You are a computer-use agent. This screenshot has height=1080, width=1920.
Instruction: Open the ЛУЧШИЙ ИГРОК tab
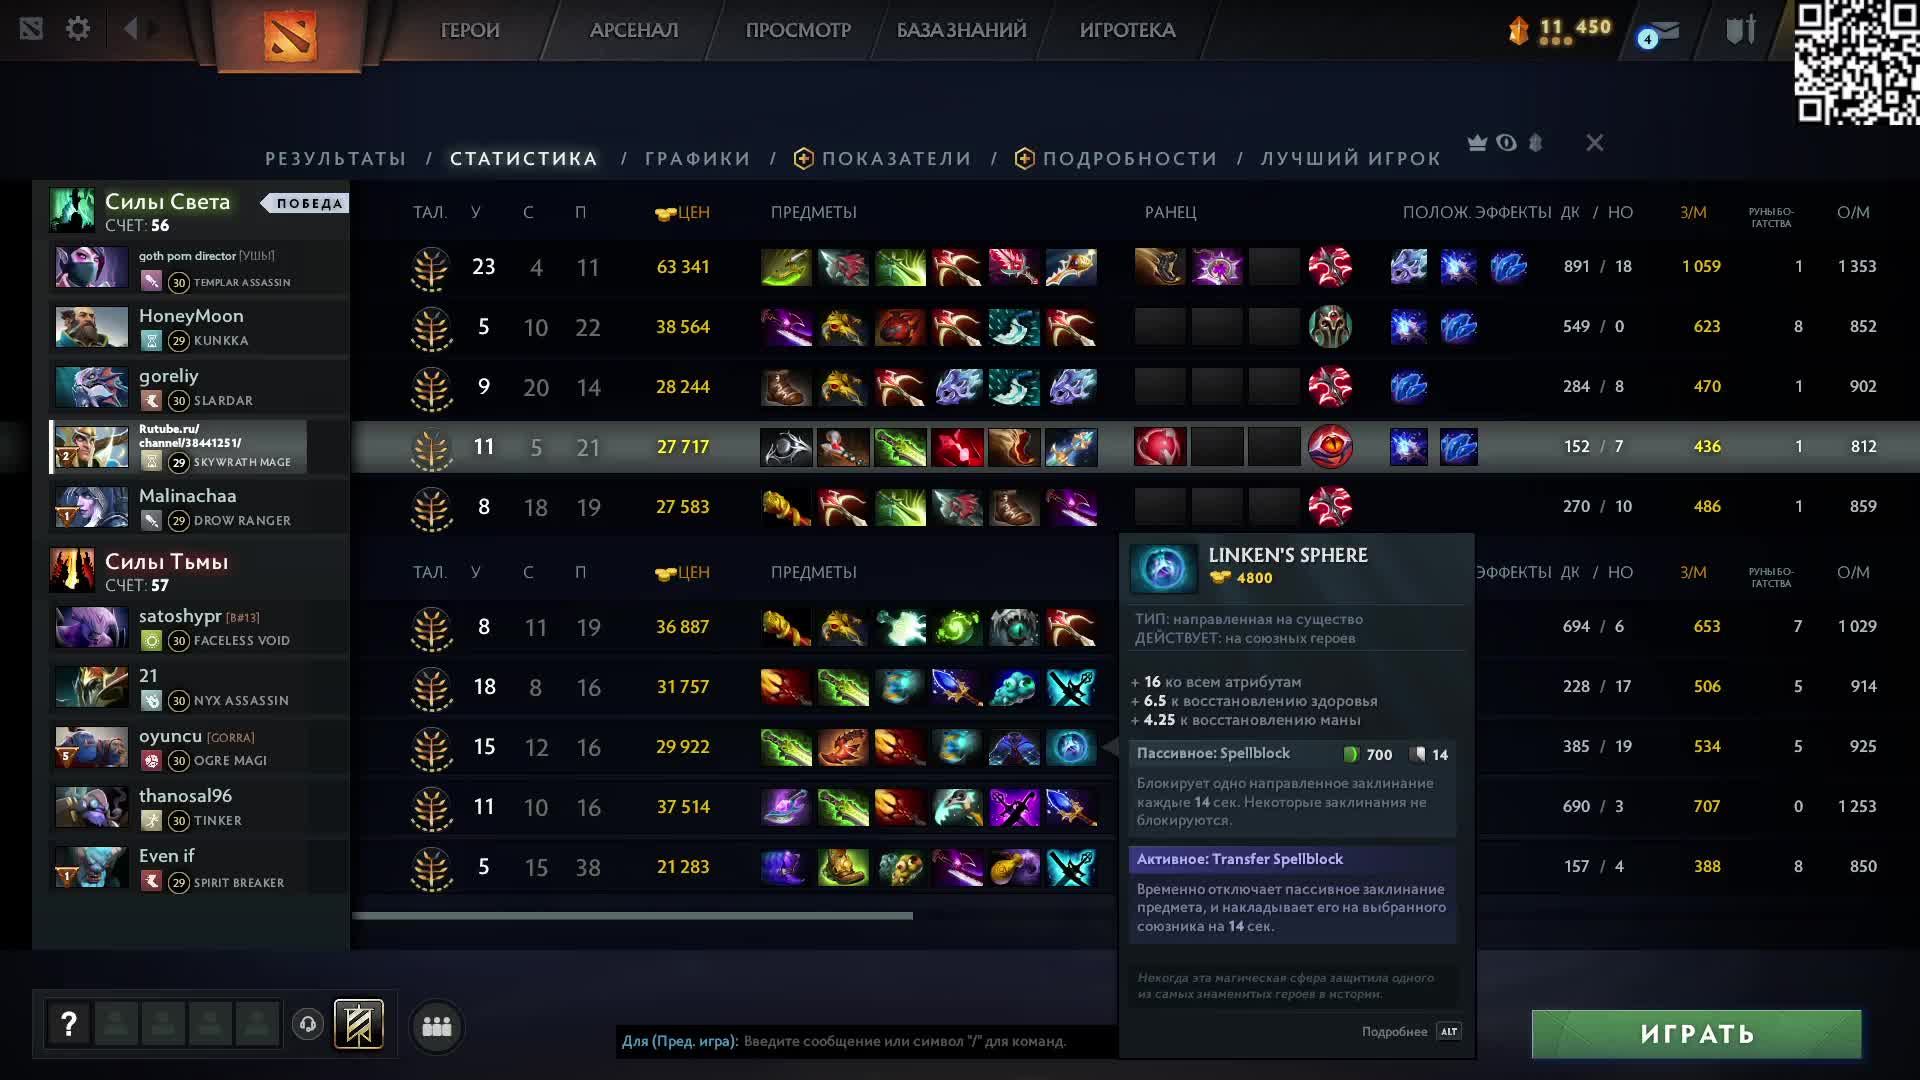[1350, 158]
